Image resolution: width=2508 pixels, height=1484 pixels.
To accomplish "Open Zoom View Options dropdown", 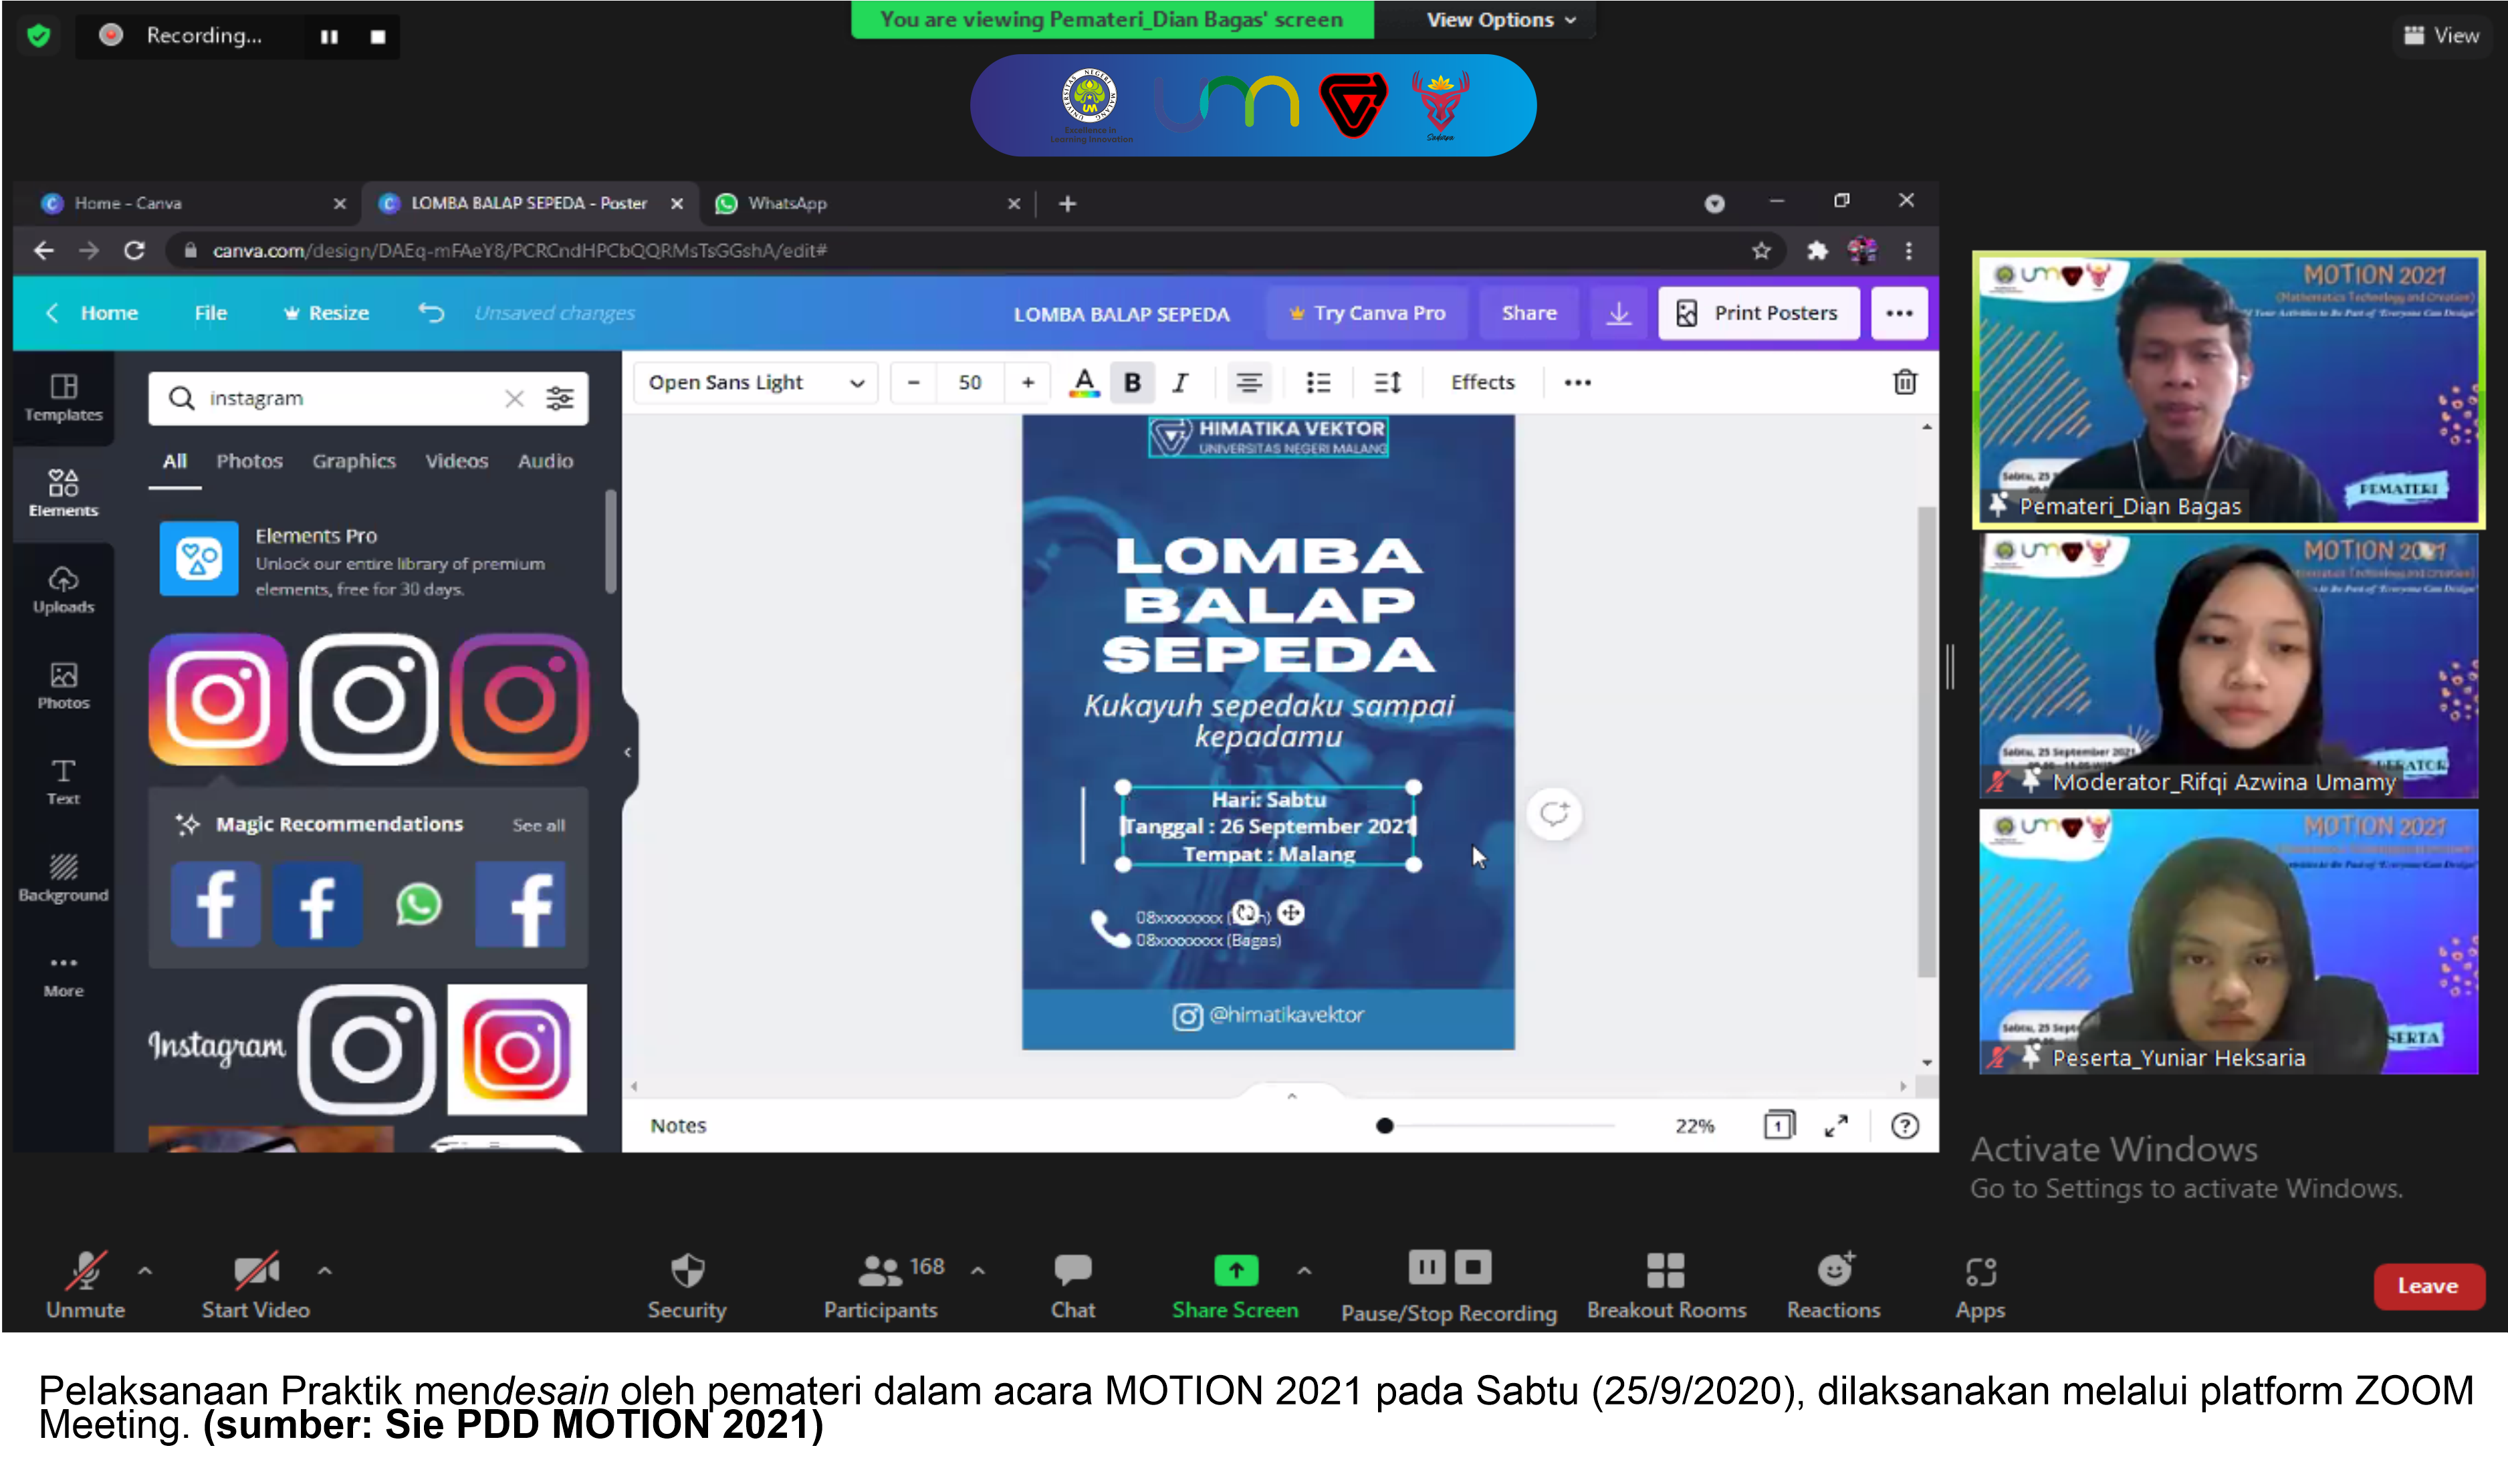I will (x=1500, y=19).
